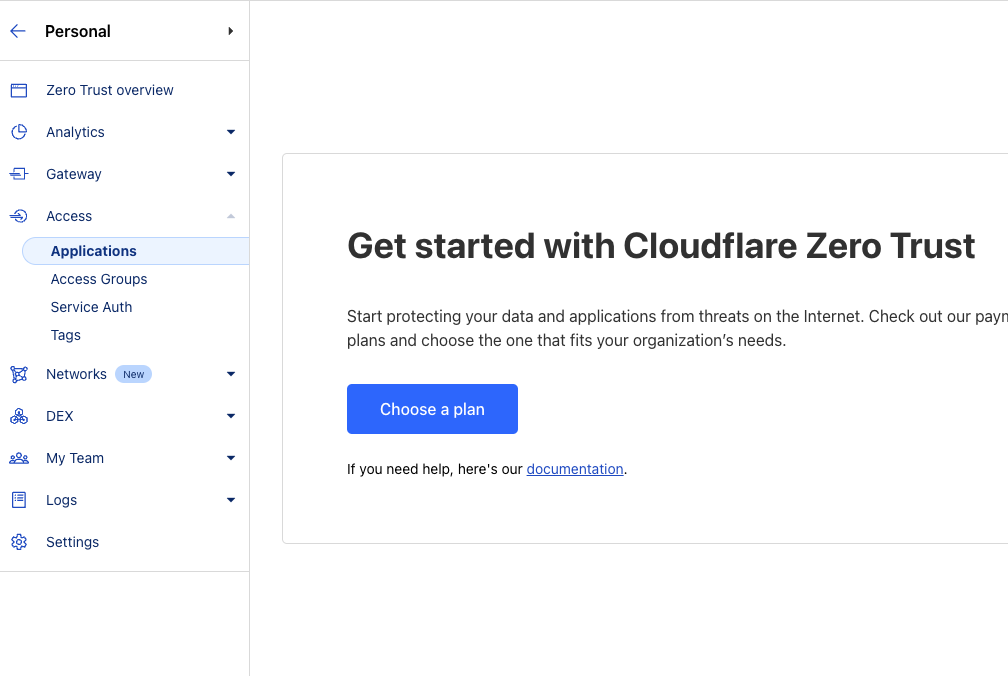Viewport: 1008px width, 676px height.
Task: Open DEX via its sidebar icon
Action: coord(18,416)
